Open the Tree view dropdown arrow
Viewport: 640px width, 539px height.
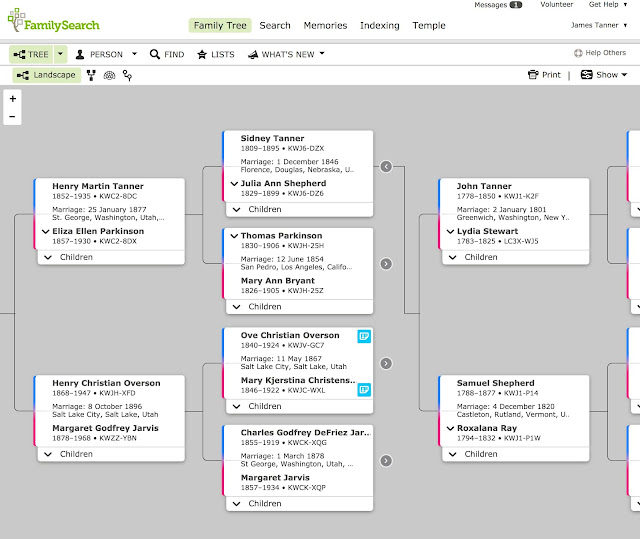tap(60, 54)
